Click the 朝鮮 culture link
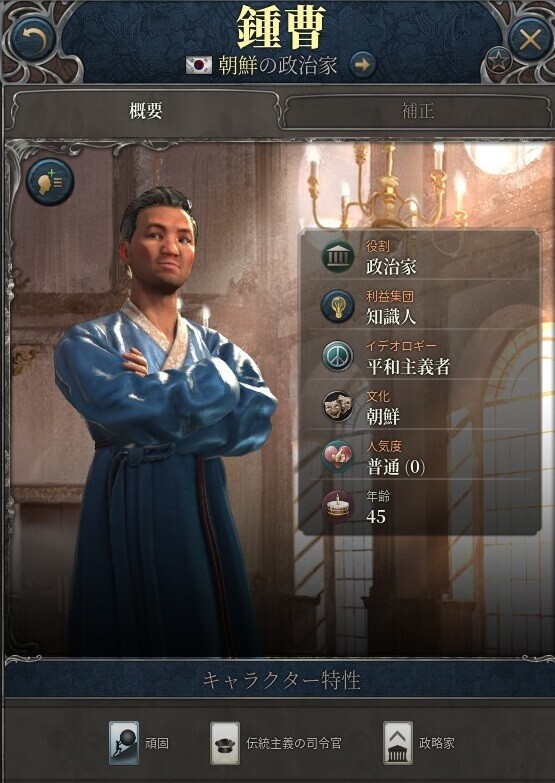 (383, 416)
